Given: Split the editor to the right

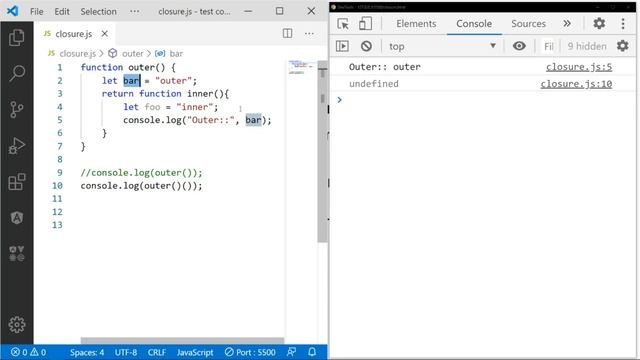Looking at the screenshot, I should 287,33.
